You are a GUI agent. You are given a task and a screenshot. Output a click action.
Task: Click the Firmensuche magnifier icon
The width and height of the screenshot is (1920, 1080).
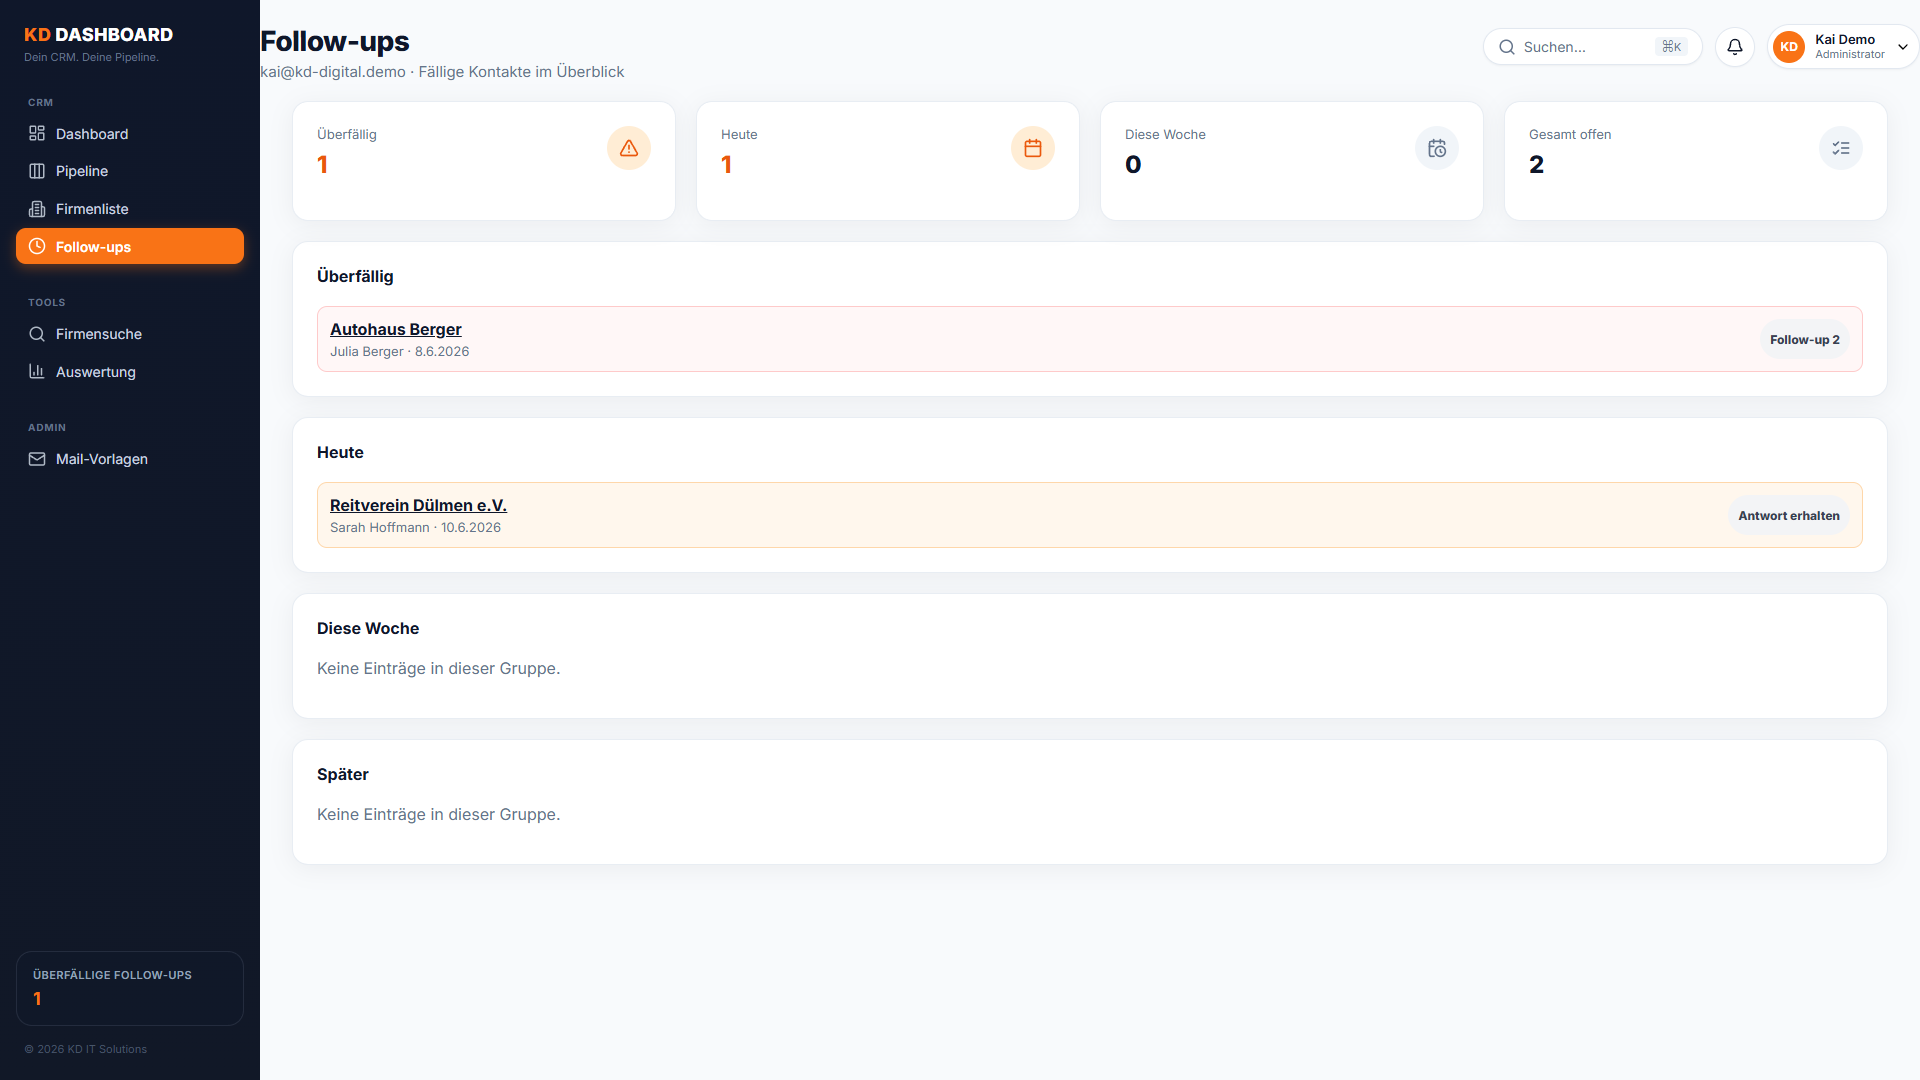coord(37,334)
